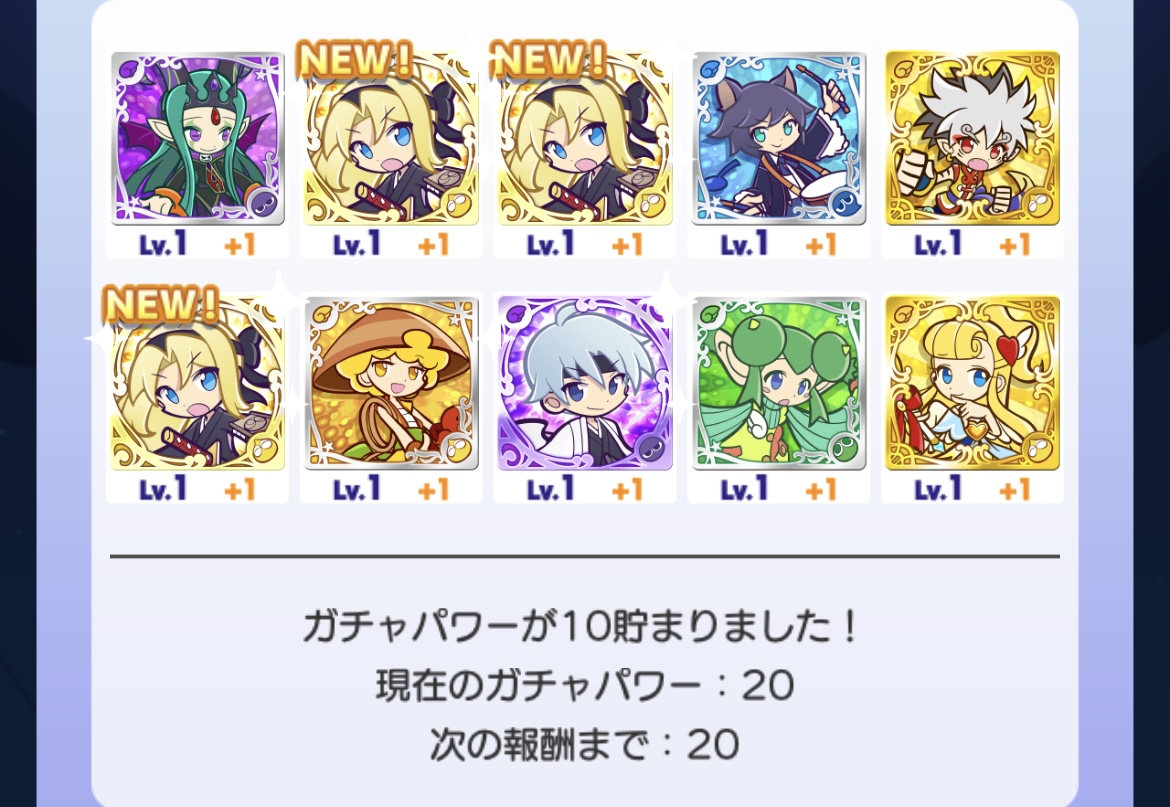This screenshot has height=807, width=1170.
Task: Click green puyo icon on twin-bun girl card
Action: [844, 449]
